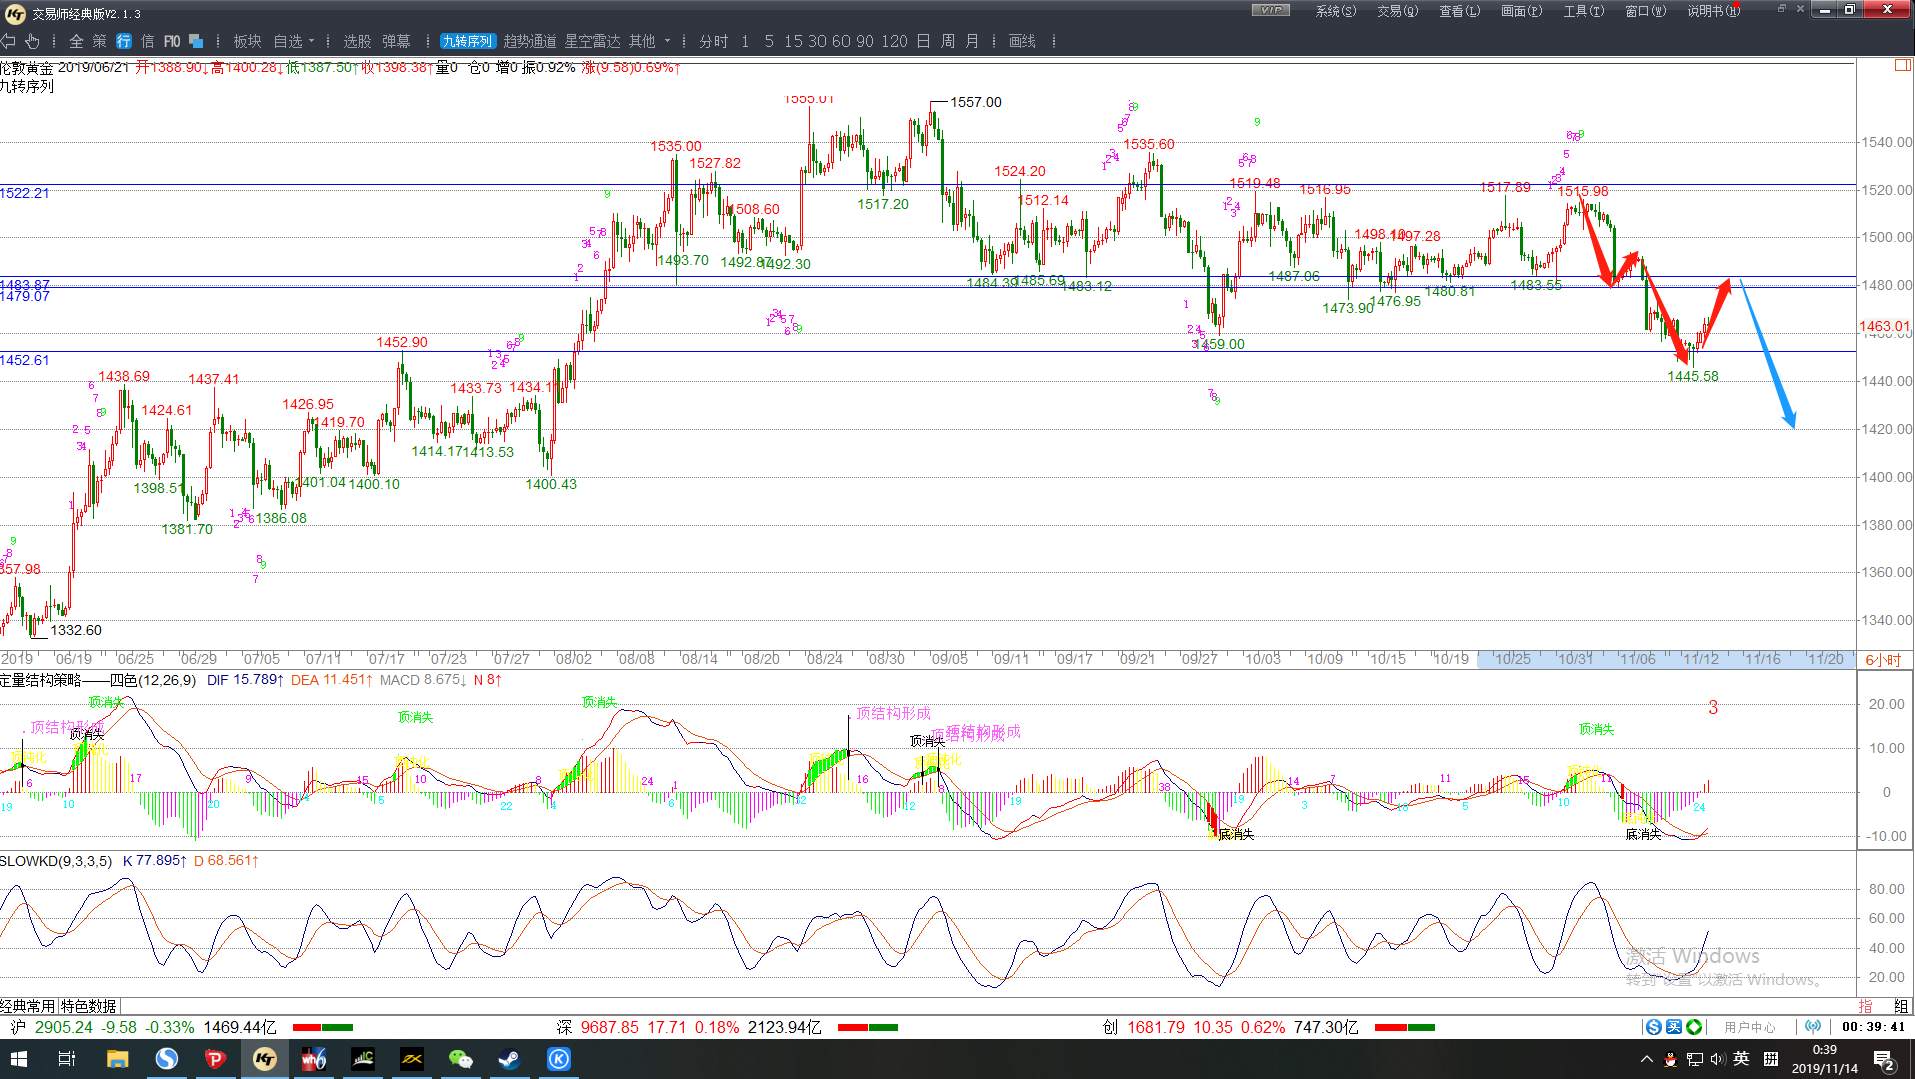This screenshot has height=1079, width=1915.
Task: Click the back arrow navigation icon
Action: coord(9,41)
